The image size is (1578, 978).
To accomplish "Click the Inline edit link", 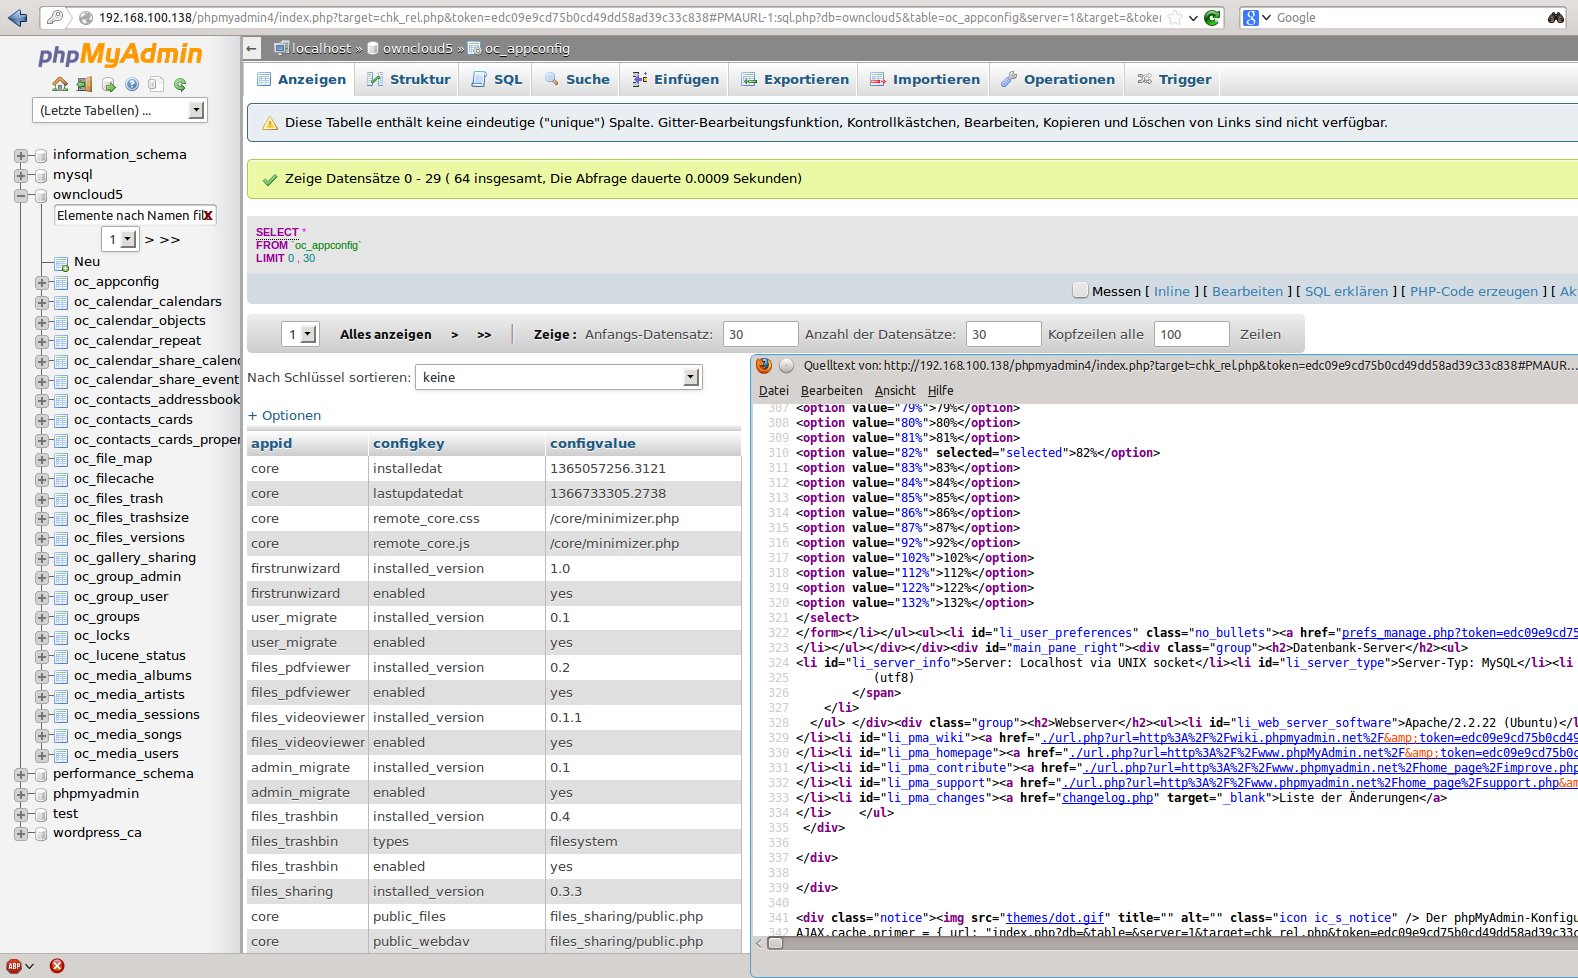I will (1172, 291).
